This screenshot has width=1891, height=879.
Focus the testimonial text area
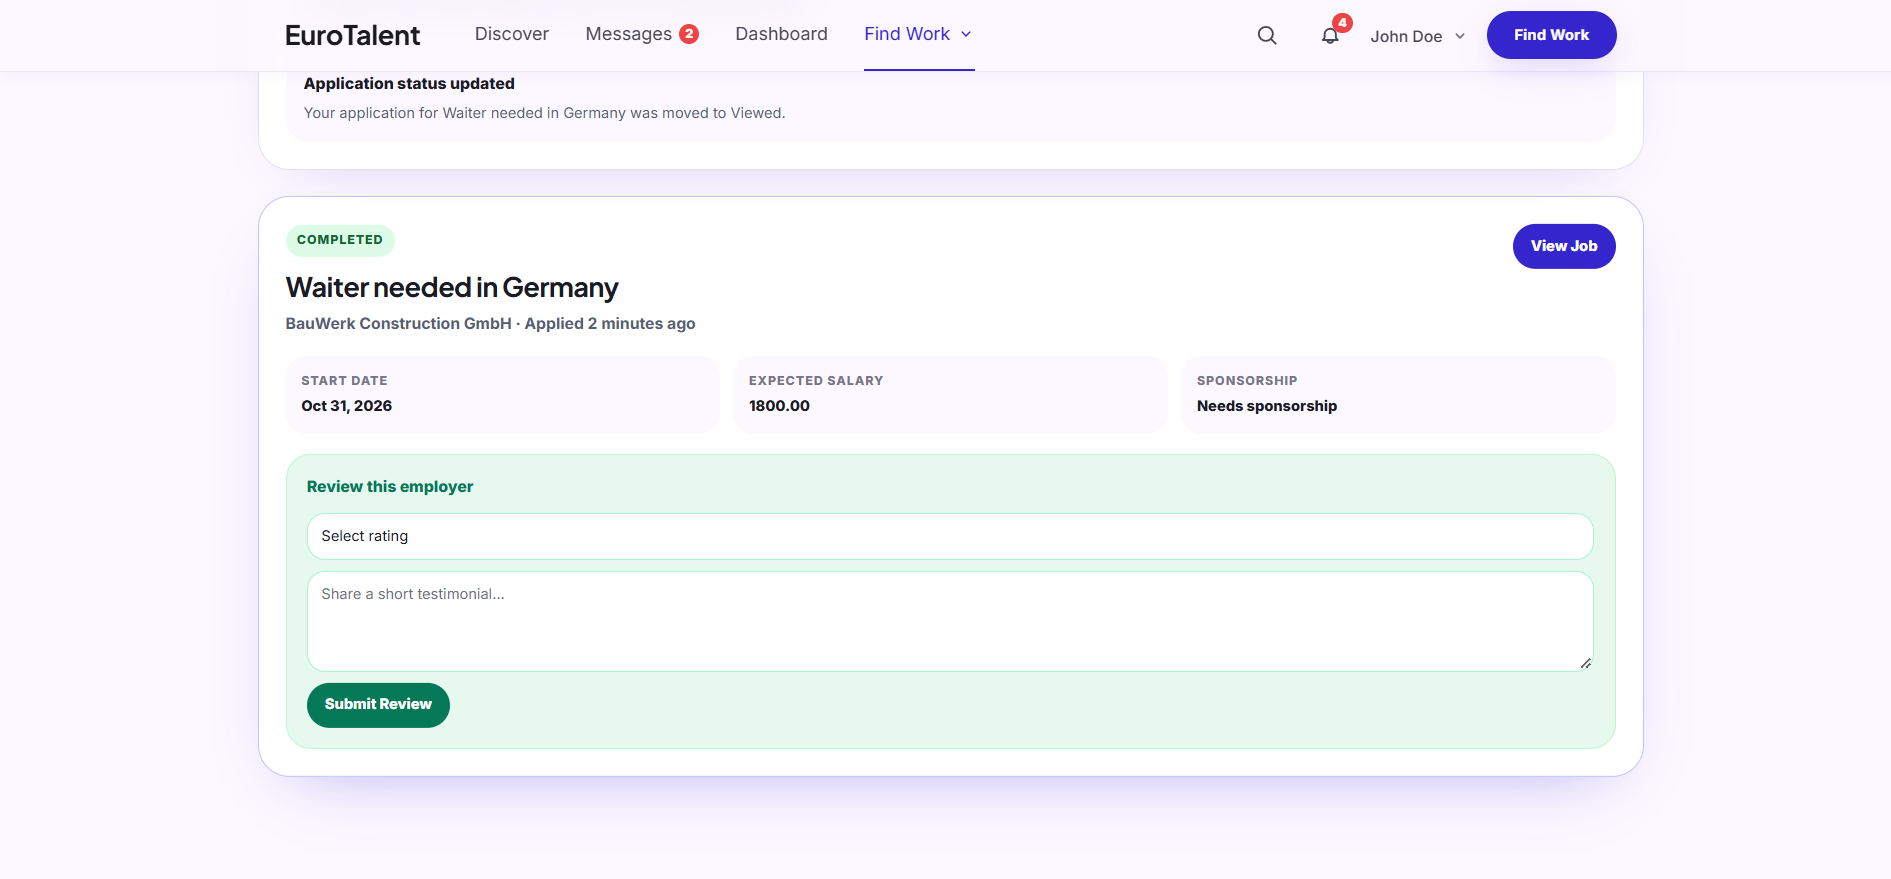click(x=950, y=621)
